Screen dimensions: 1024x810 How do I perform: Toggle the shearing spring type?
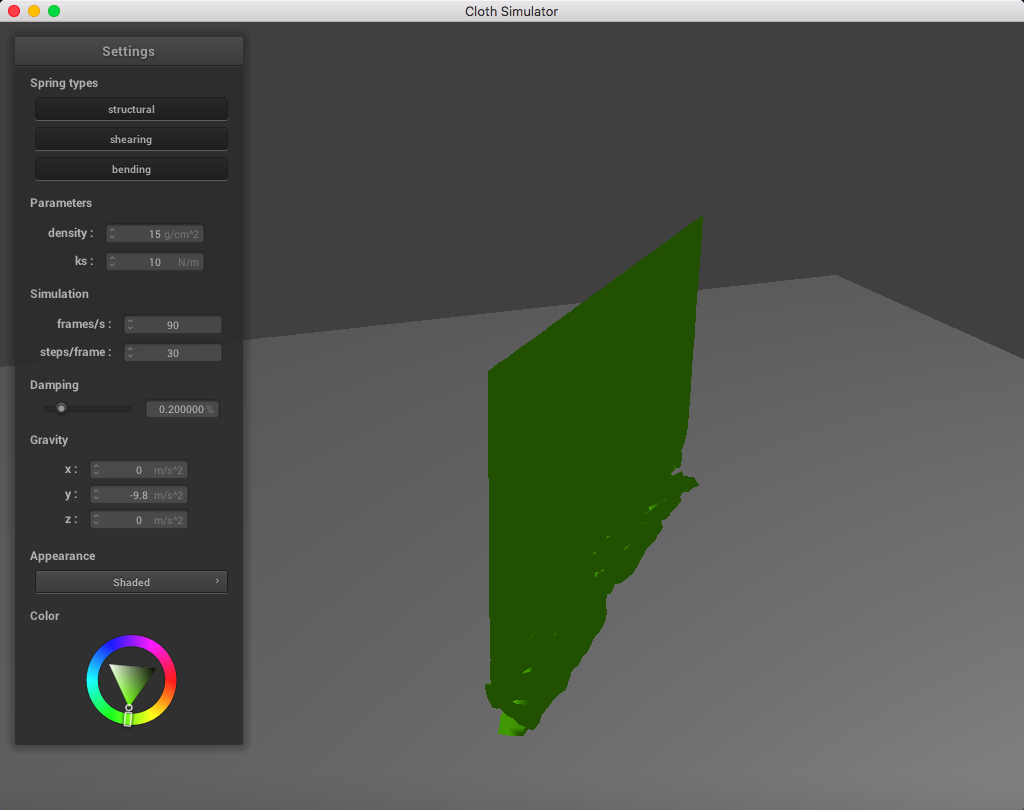point(131,139)
